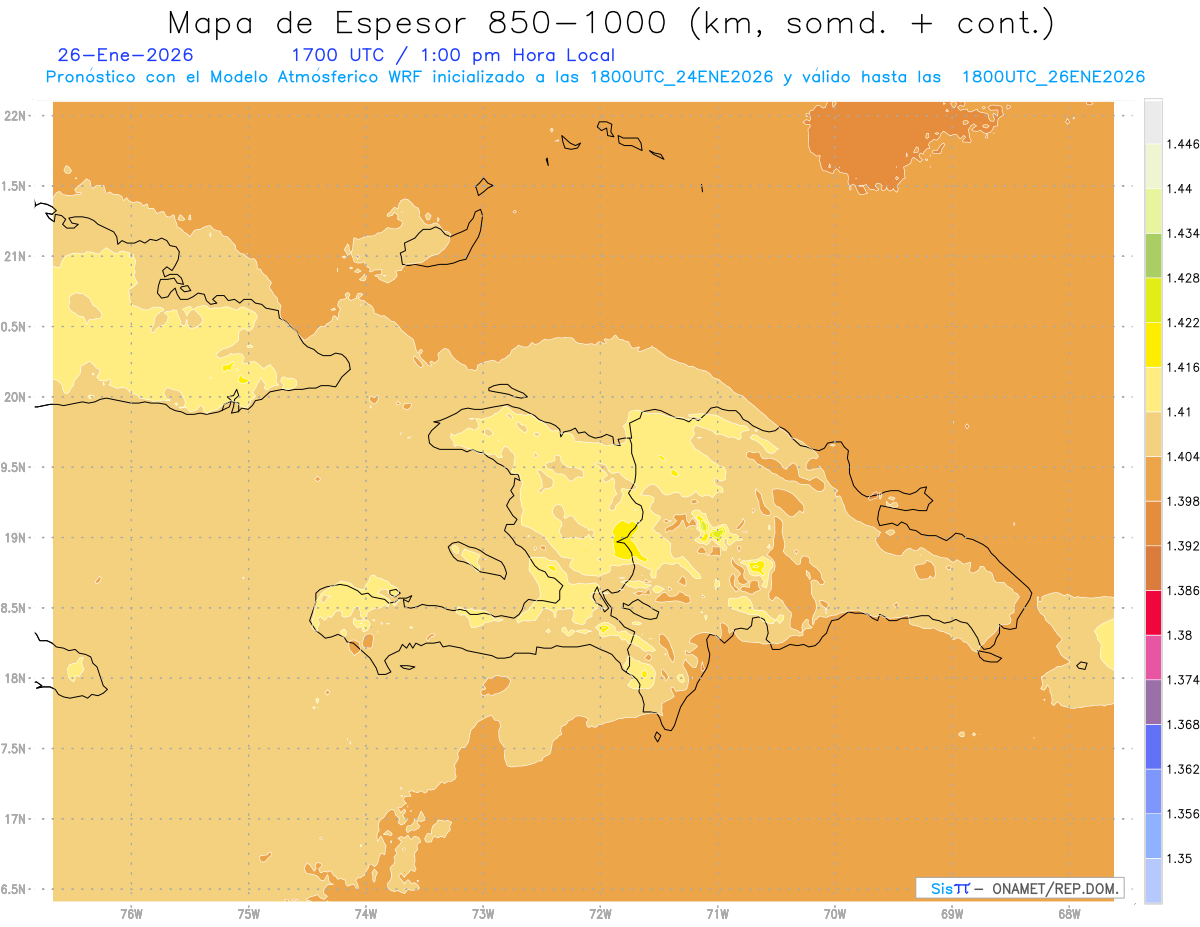Click the 'Modelo Atmosferico WRF' forecast description line
This screenshot has height=927, width=1200.
click(x=595, y=77)
